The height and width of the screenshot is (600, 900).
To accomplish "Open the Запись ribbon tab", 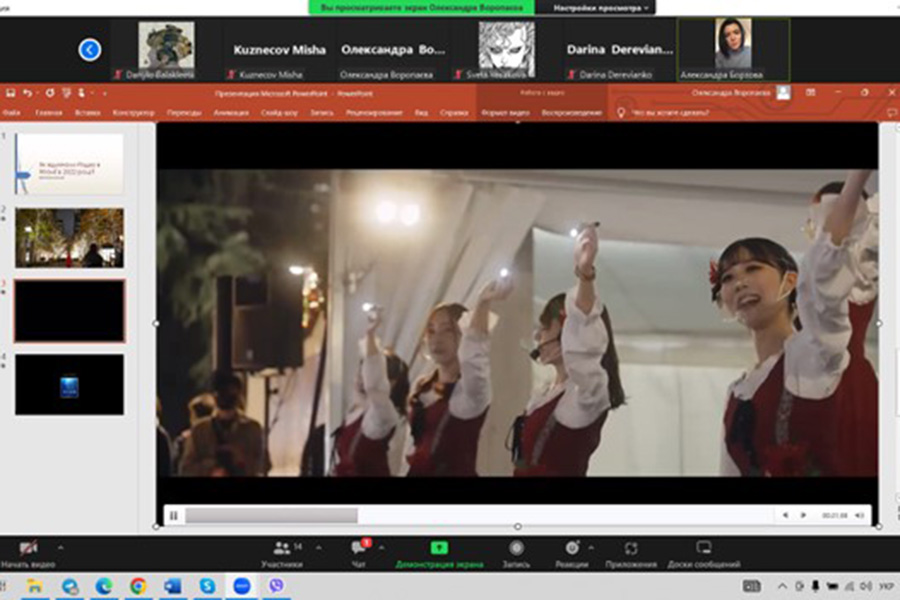I will [x=321, y=113].
